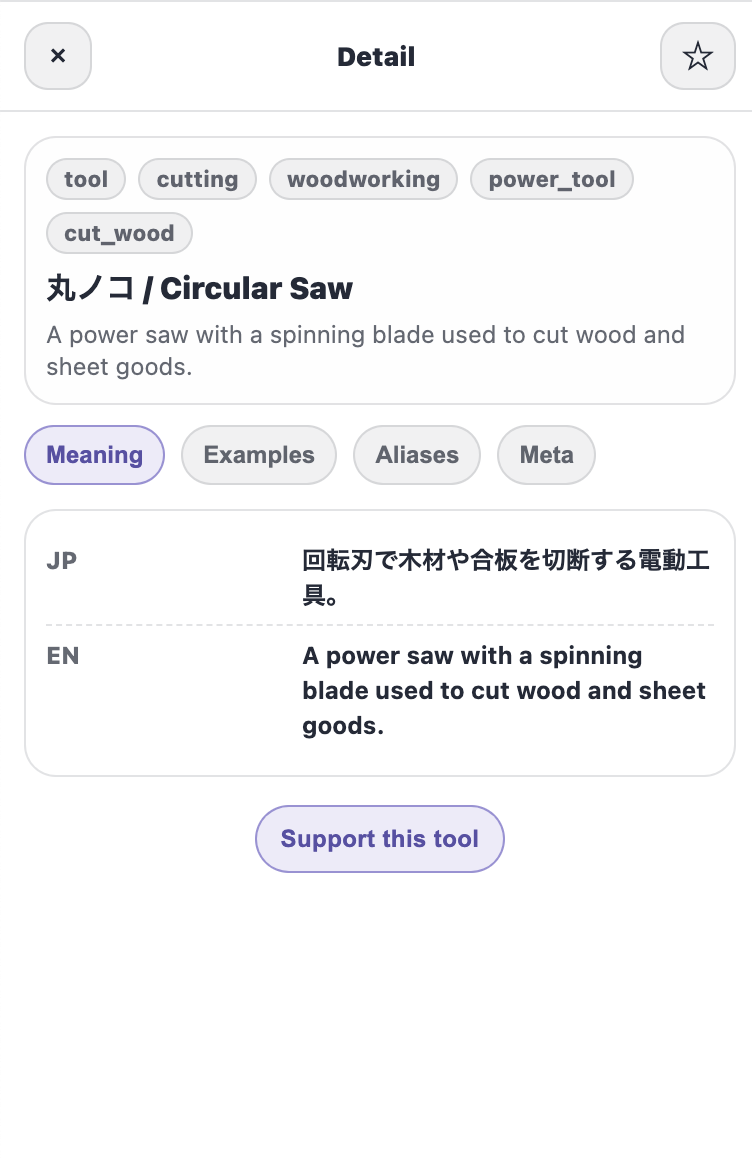The image size is (752, 1160).
Task: Click the Detail header title
Action: coord(376,56)
